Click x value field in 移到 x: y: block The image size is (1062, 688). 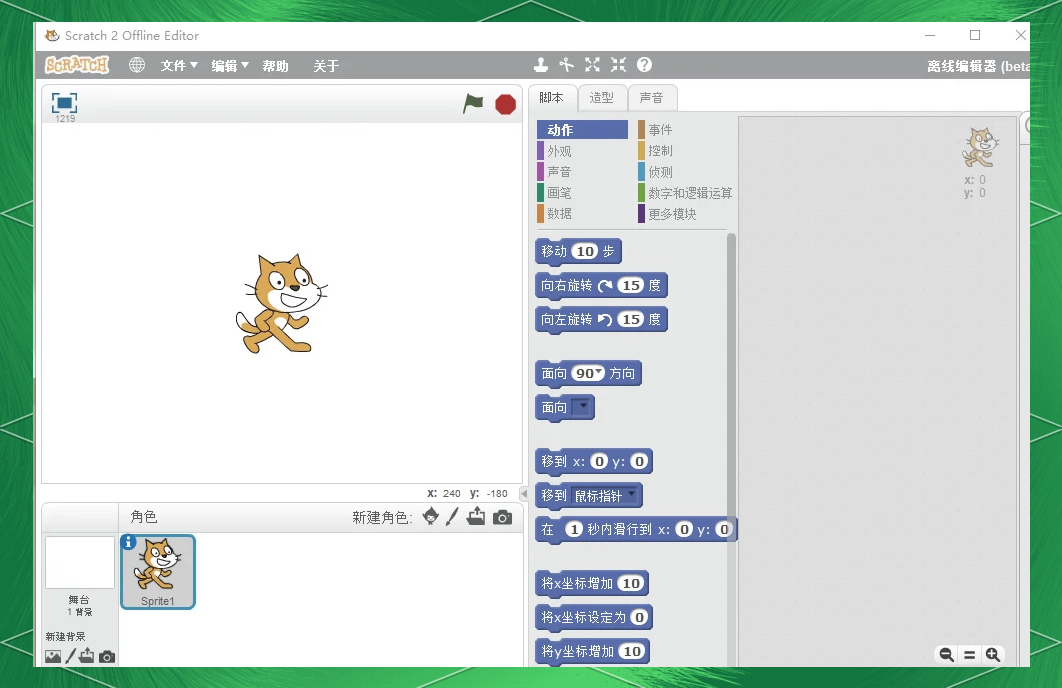[x=599, y=461]
